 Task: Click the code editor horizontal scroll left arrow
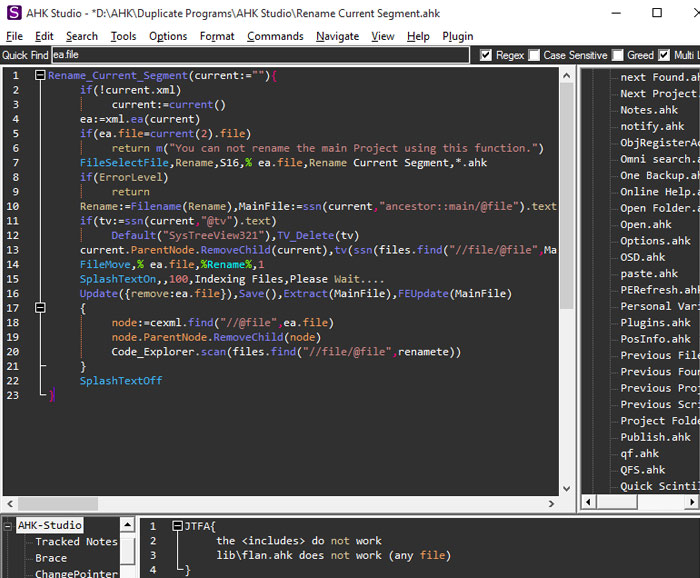tap(10, 504)
